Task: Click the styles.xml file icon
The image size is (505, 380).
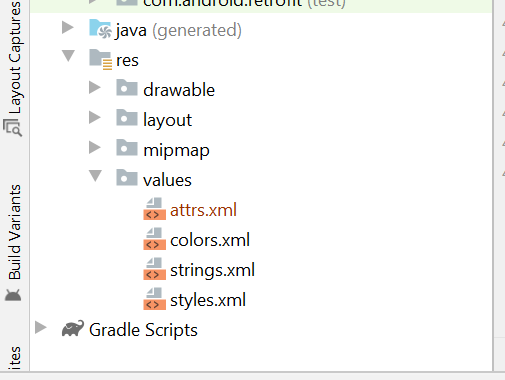Action: (x=154, y=299)
